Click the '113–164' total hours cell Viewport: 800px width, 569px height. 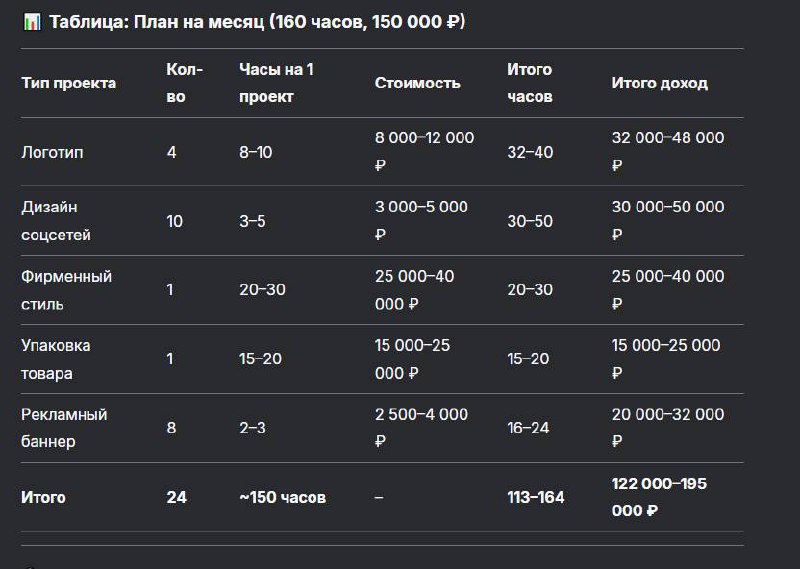[535, 497]
